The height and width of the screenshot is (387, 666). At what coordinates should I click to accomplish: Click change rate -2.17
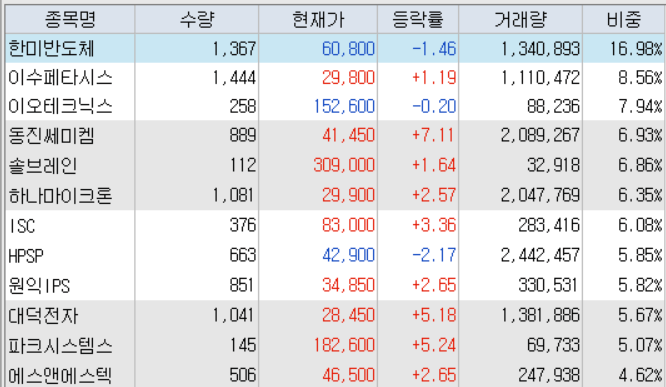click(434, 255)
